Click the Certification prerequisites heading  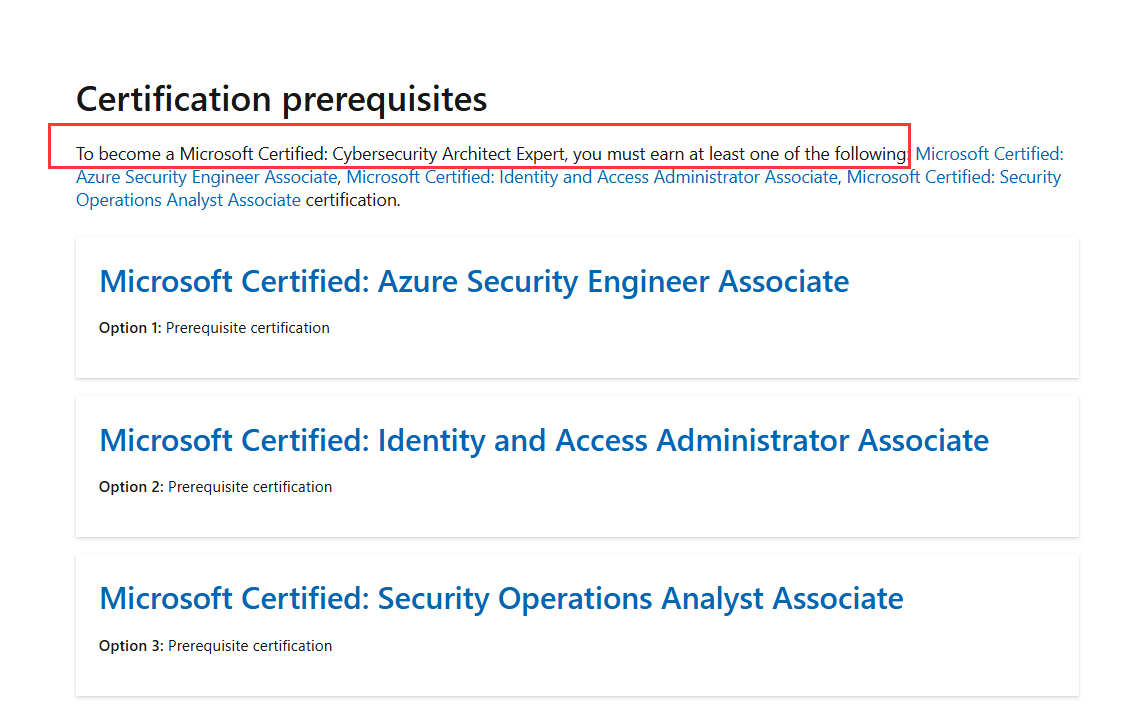[281, 99]
